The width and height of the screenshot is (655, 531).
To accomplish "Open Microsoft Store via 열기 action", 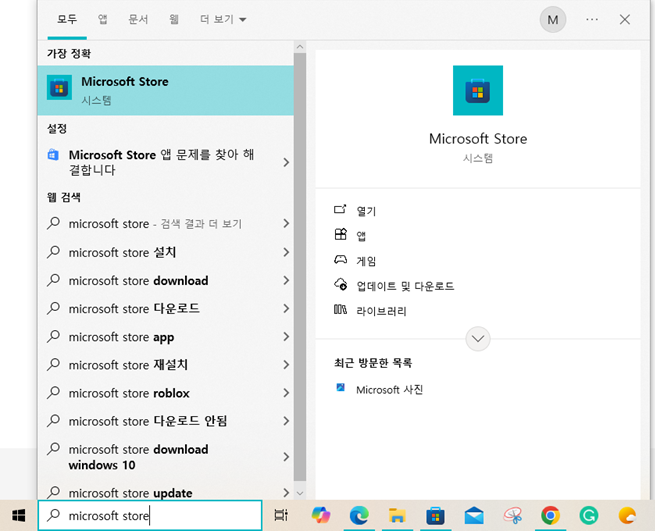I will tap(366, 211).
